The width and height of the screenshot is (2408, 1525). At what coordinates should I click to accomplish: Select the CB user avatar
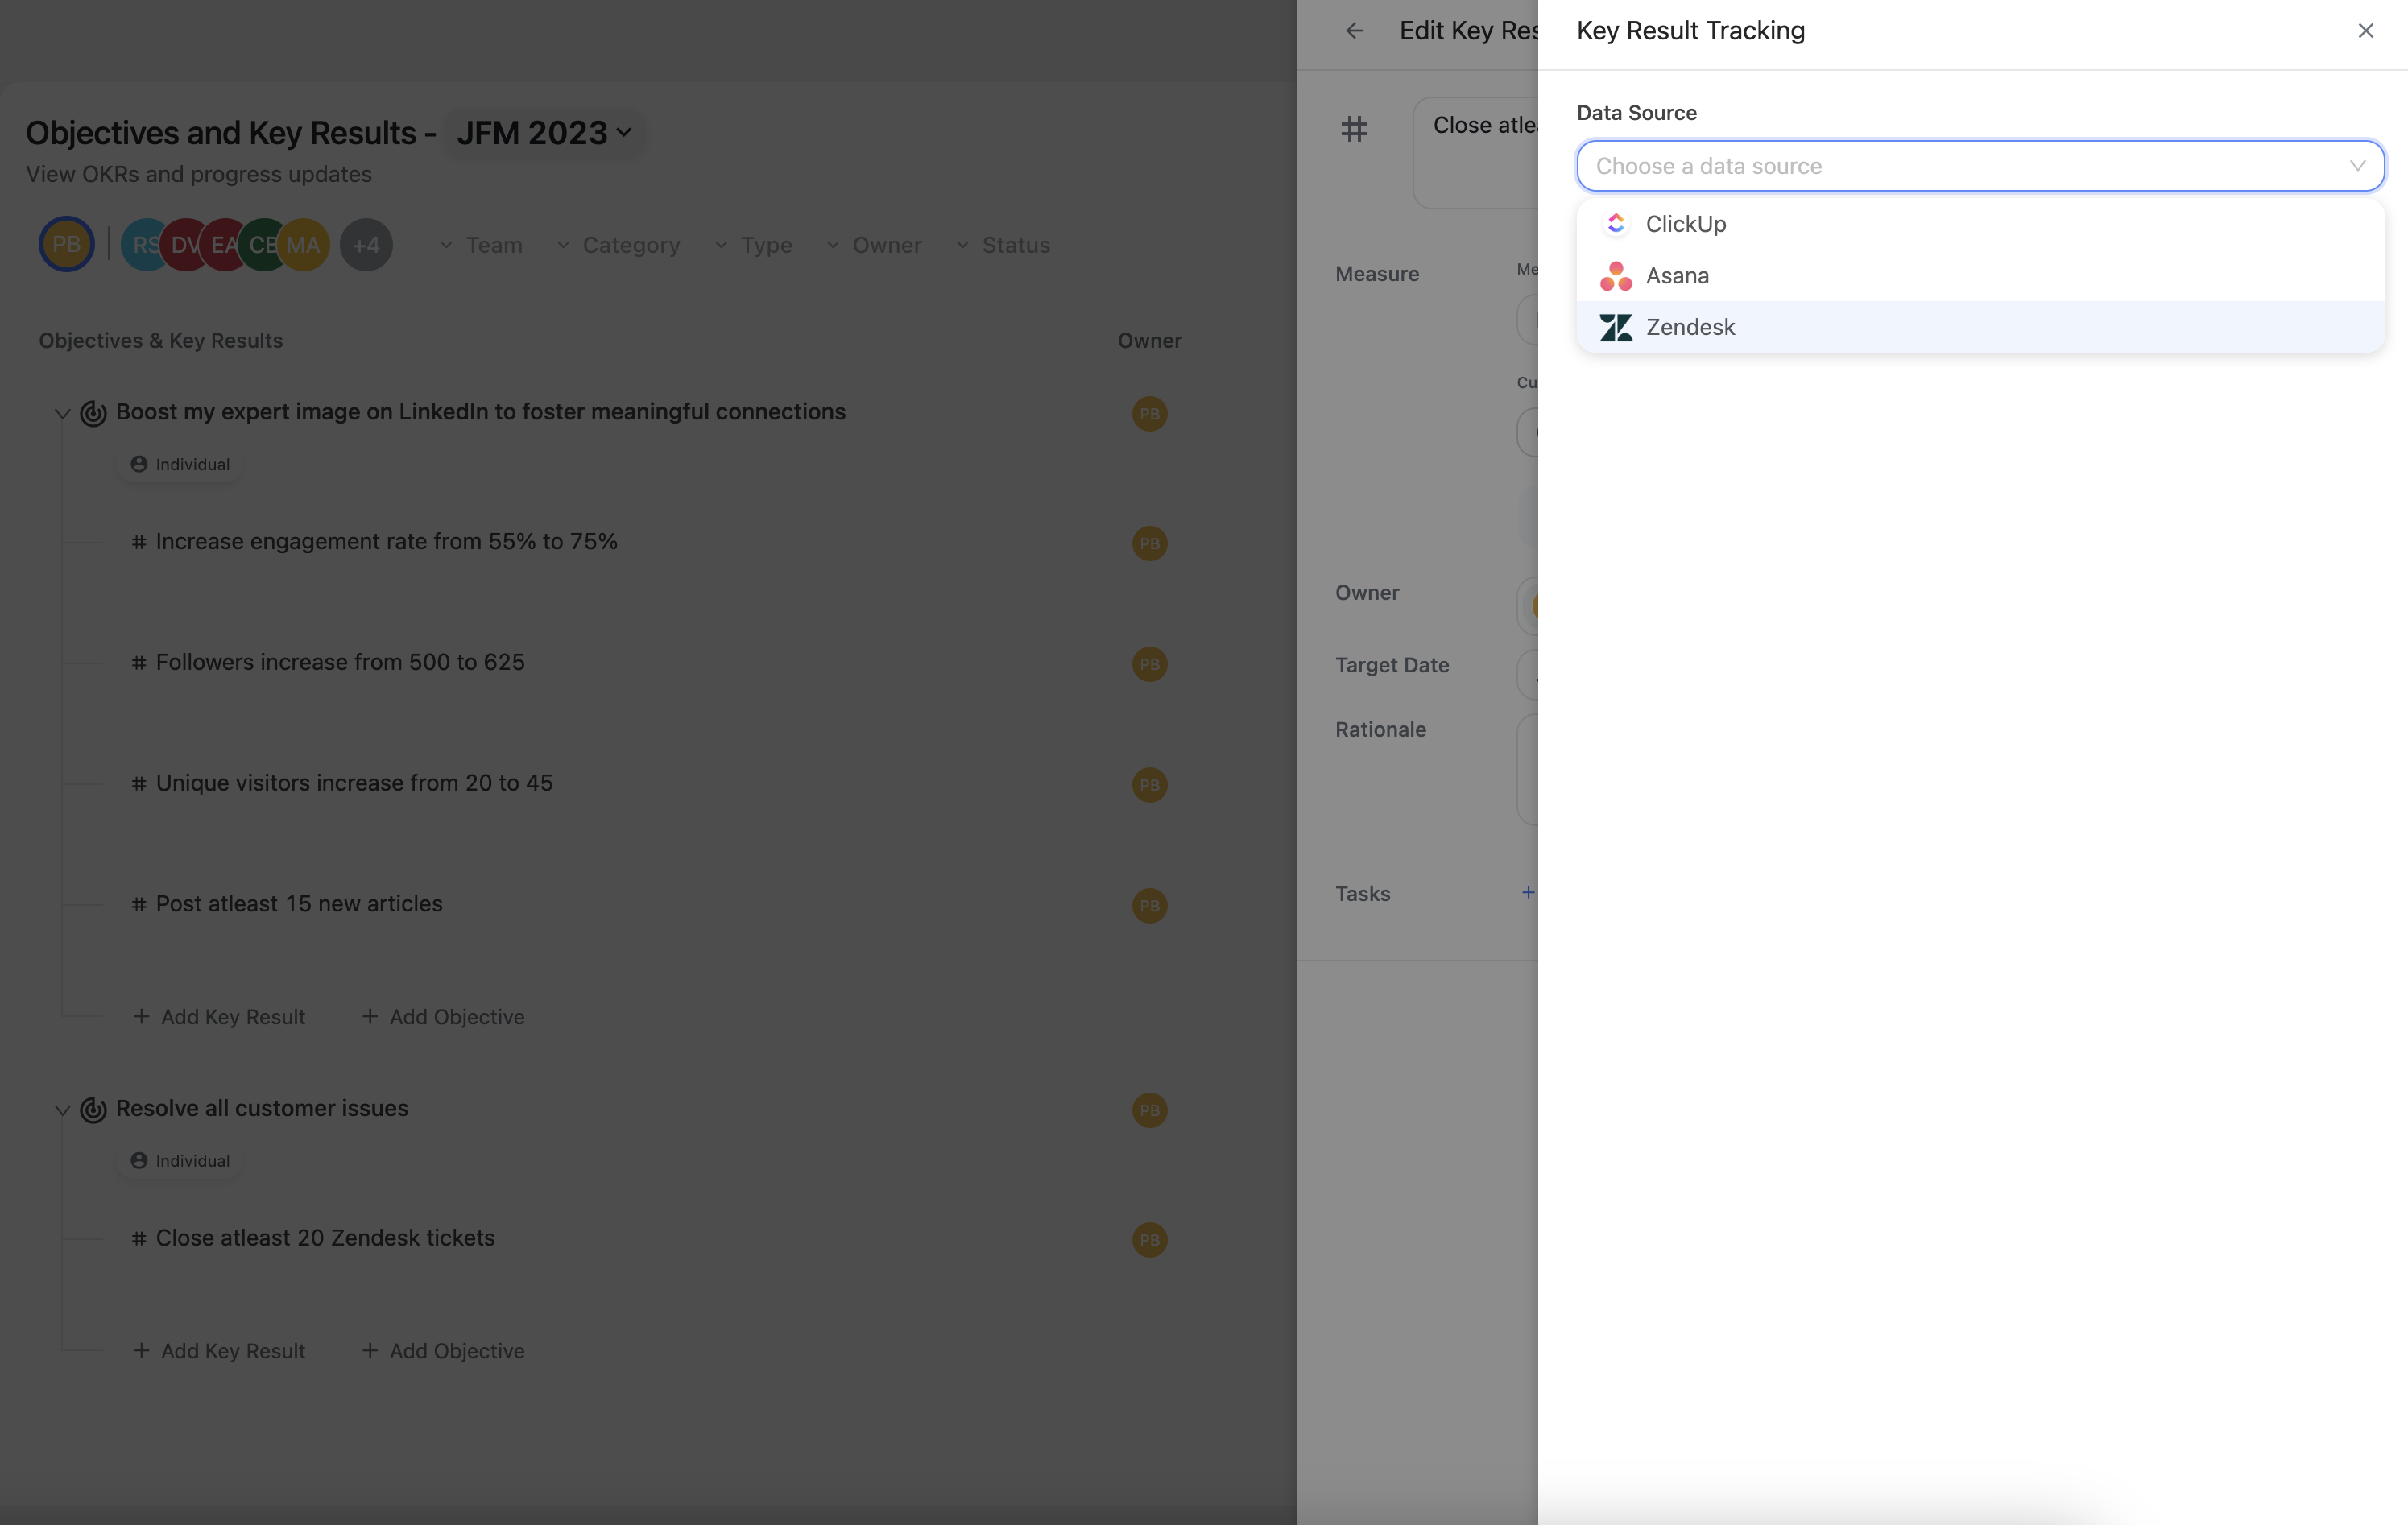(260, 245)
